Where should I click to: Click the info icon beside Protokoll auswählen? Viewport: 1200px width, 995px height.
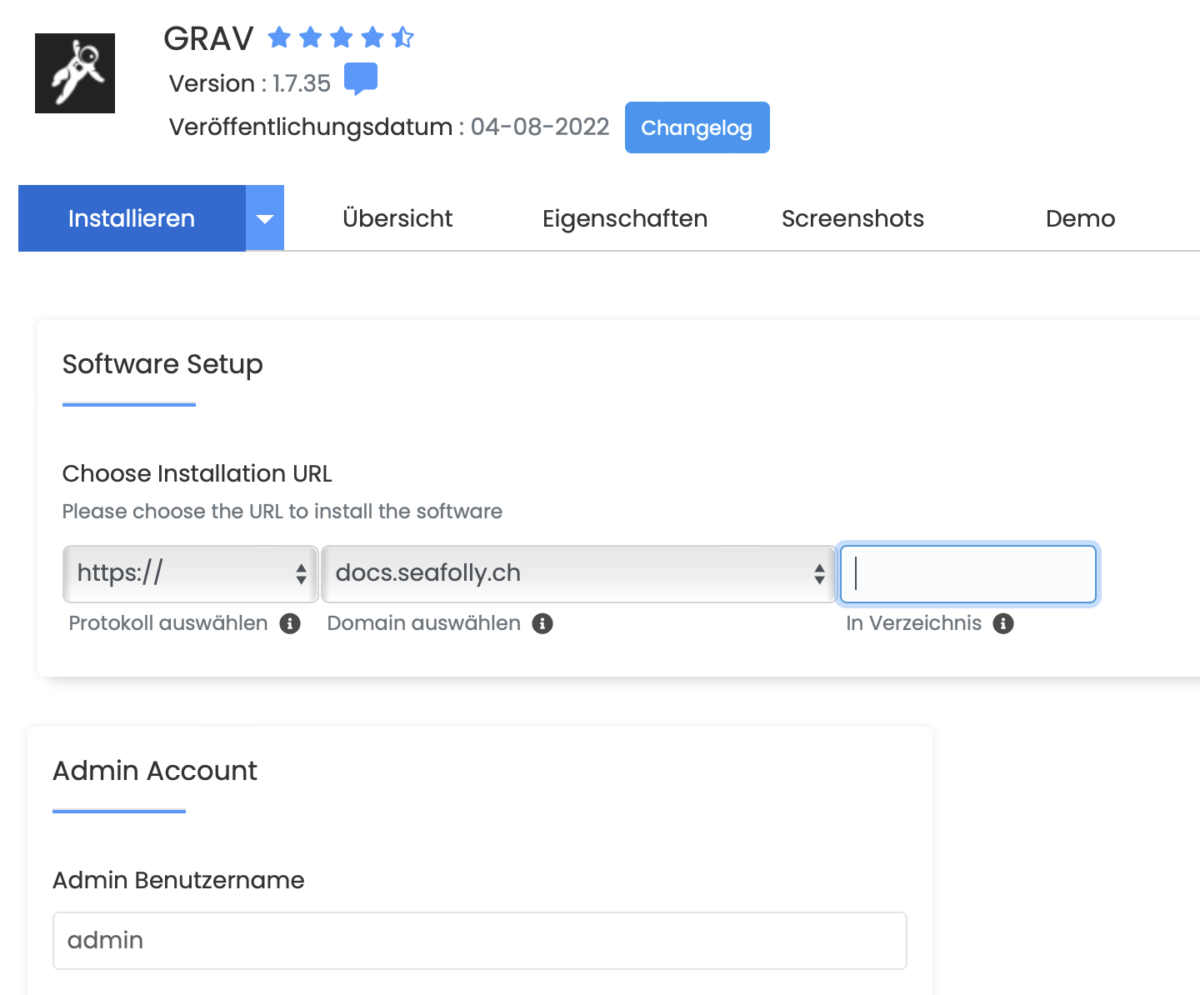point(290,623)
